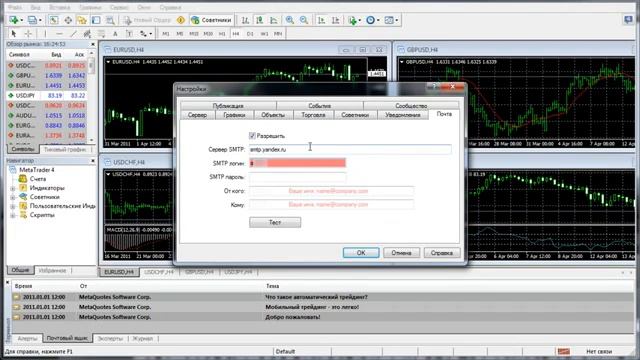Toggle the Navigator panel toolbar icon
Screen dimensions: 640x360
tap(82, 20)
